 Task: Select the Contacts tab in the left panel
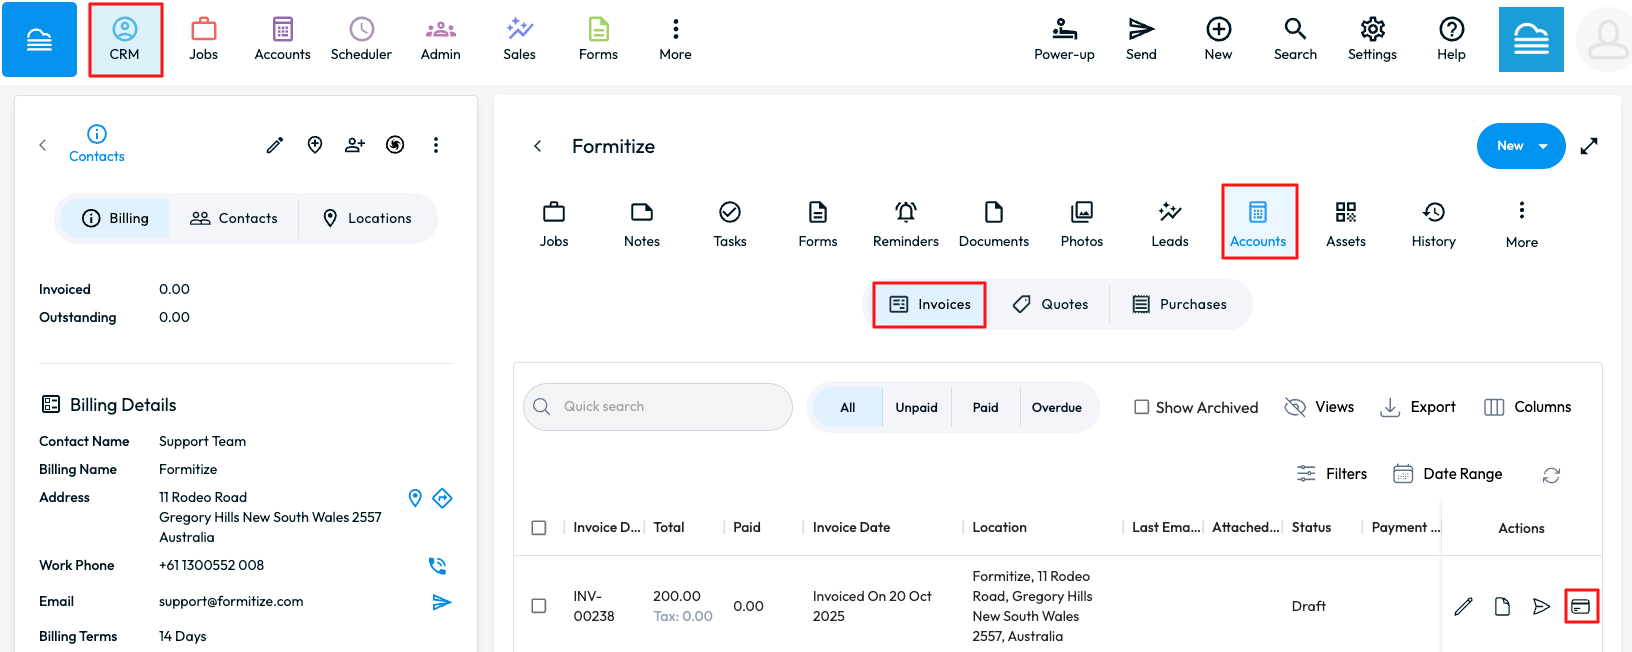(234, 218)
